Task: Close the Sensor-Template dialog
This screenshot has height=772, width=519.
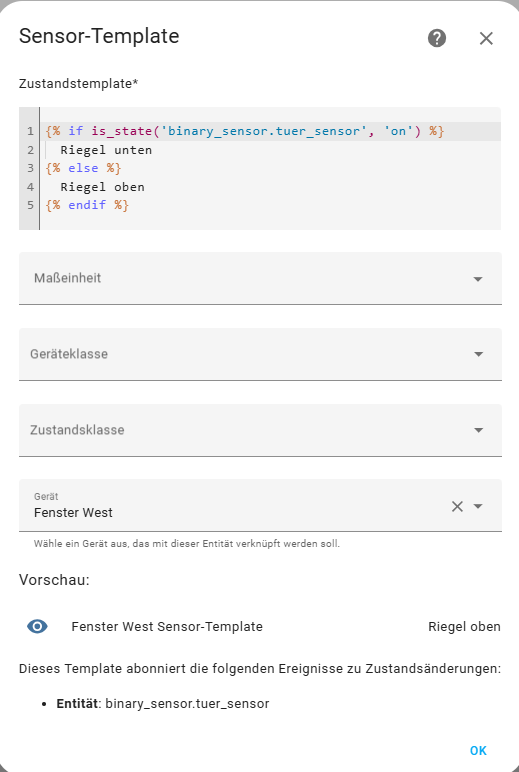Action: point(486,38)
